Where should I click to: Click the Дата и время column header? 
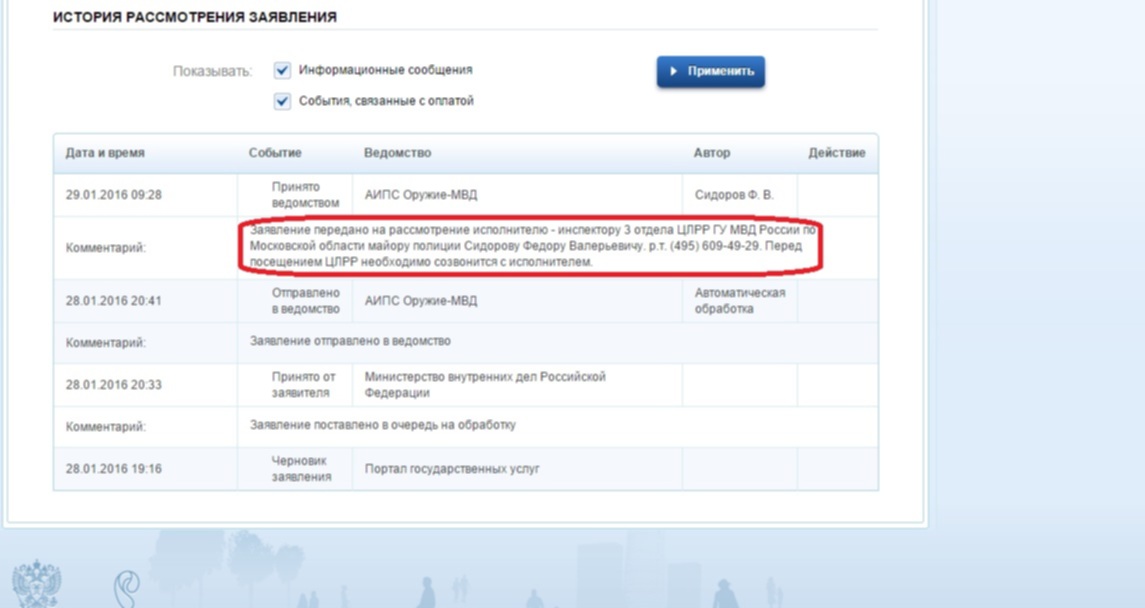(105, 153)
